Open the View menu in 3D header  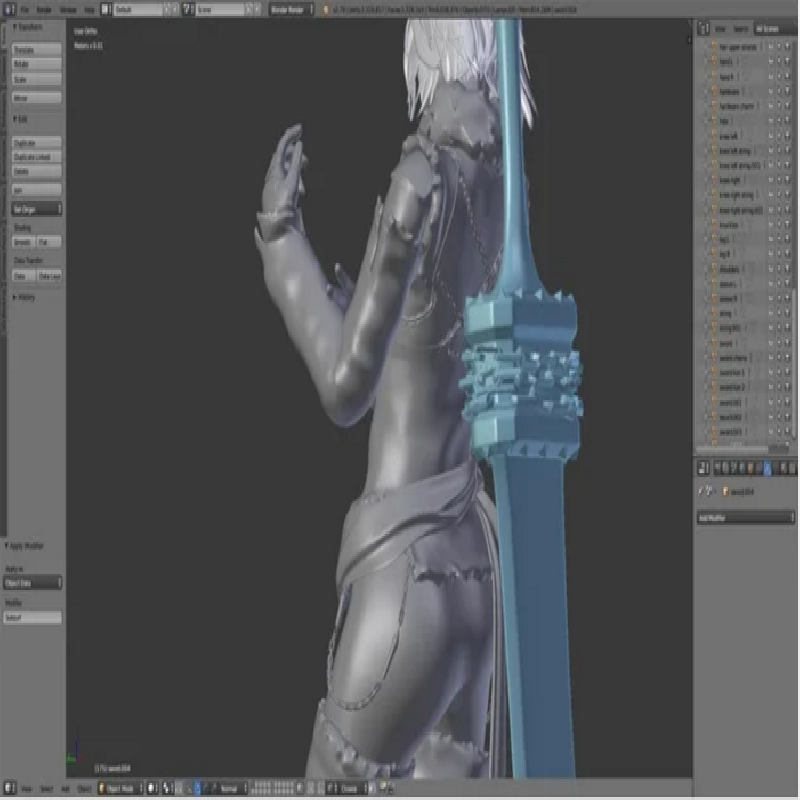pos(27,789)
